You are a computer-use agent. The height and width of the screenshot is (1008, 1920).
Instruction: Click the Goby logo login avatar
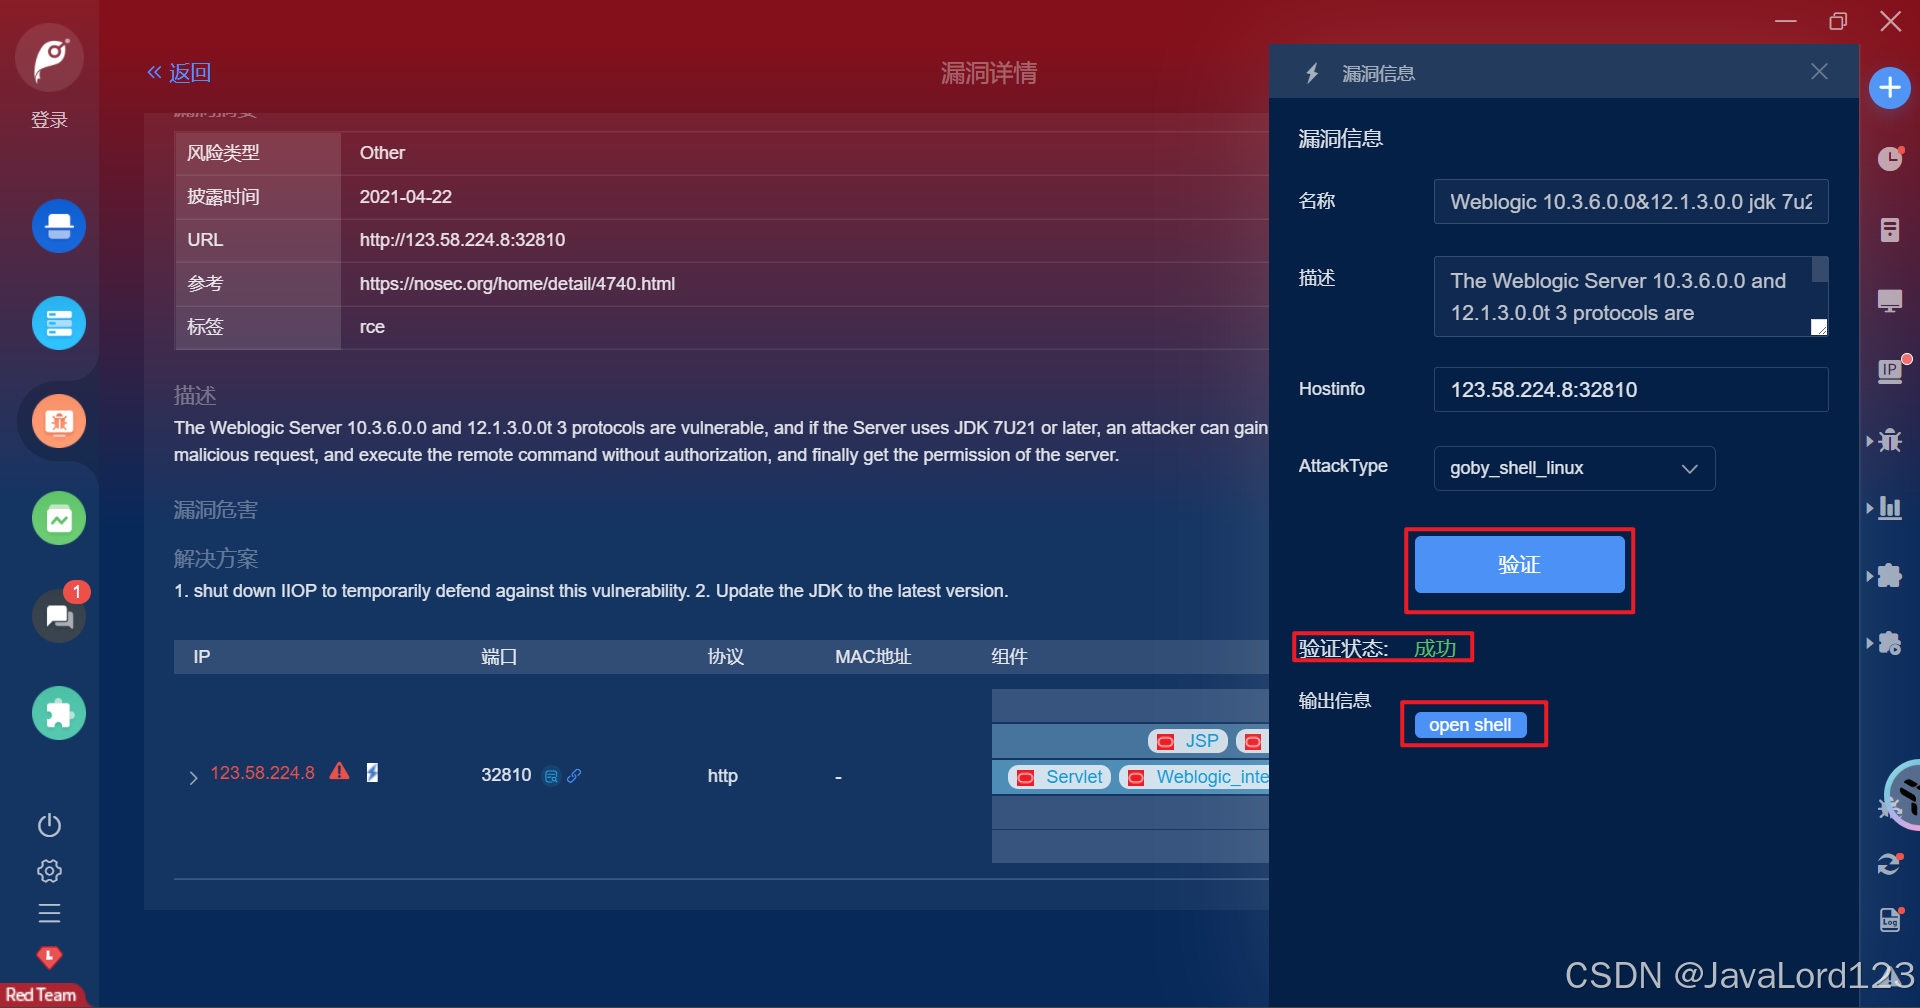click(49, 58)
